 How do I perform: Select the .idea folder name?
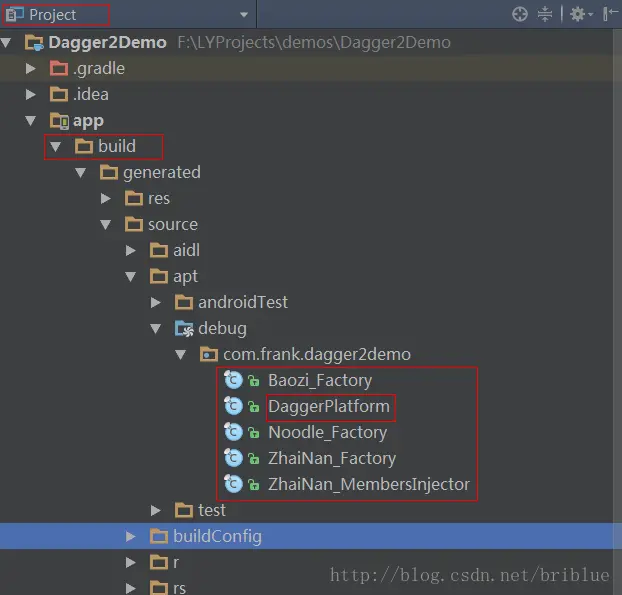point(90,94)
